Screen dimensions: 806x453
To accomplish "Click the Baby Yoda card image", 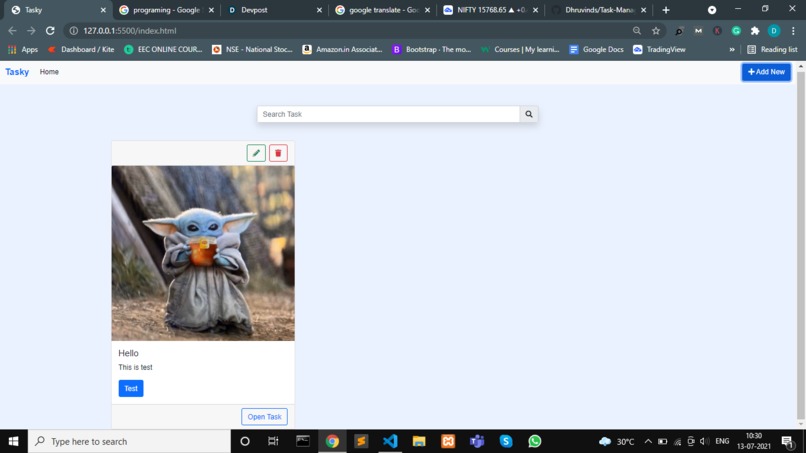I will point(203,253).
